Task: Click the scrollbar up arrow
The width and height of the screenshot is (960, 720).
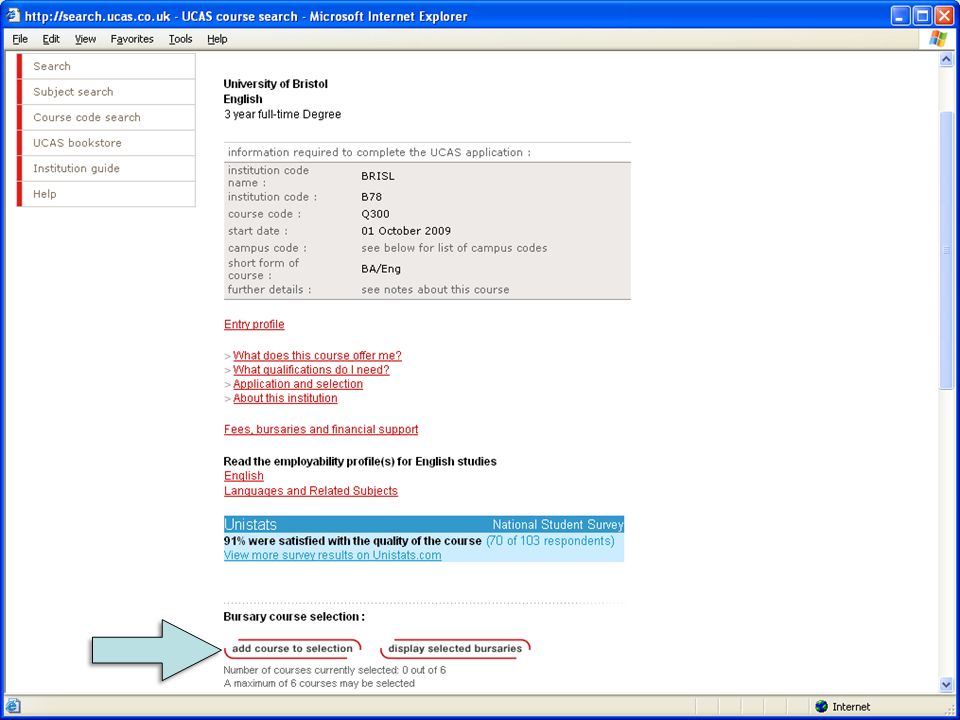Action: 946,59
